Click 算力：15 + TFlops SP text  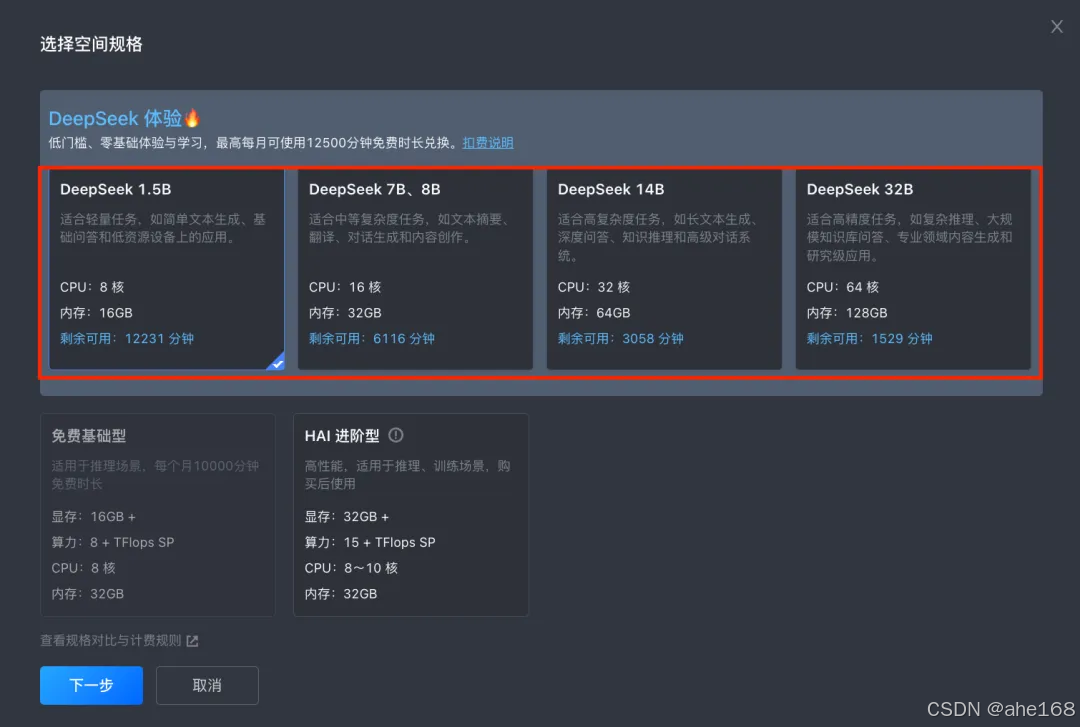coord(370,542)
